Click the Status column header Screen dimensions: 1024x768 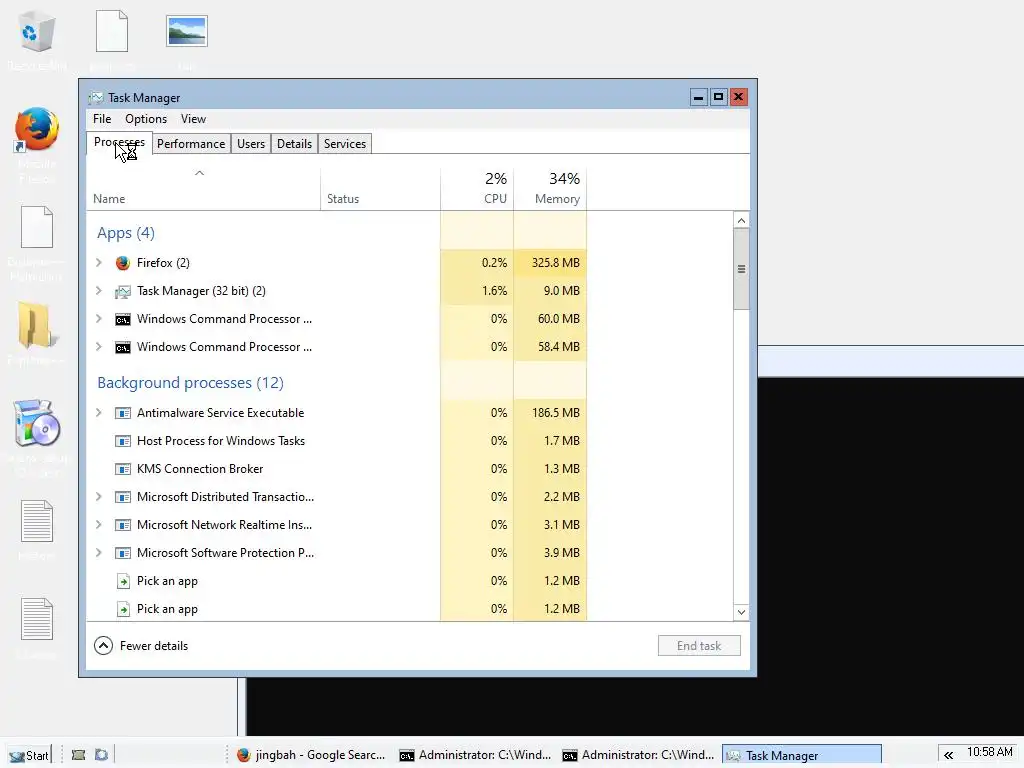[x=380, y=189]
